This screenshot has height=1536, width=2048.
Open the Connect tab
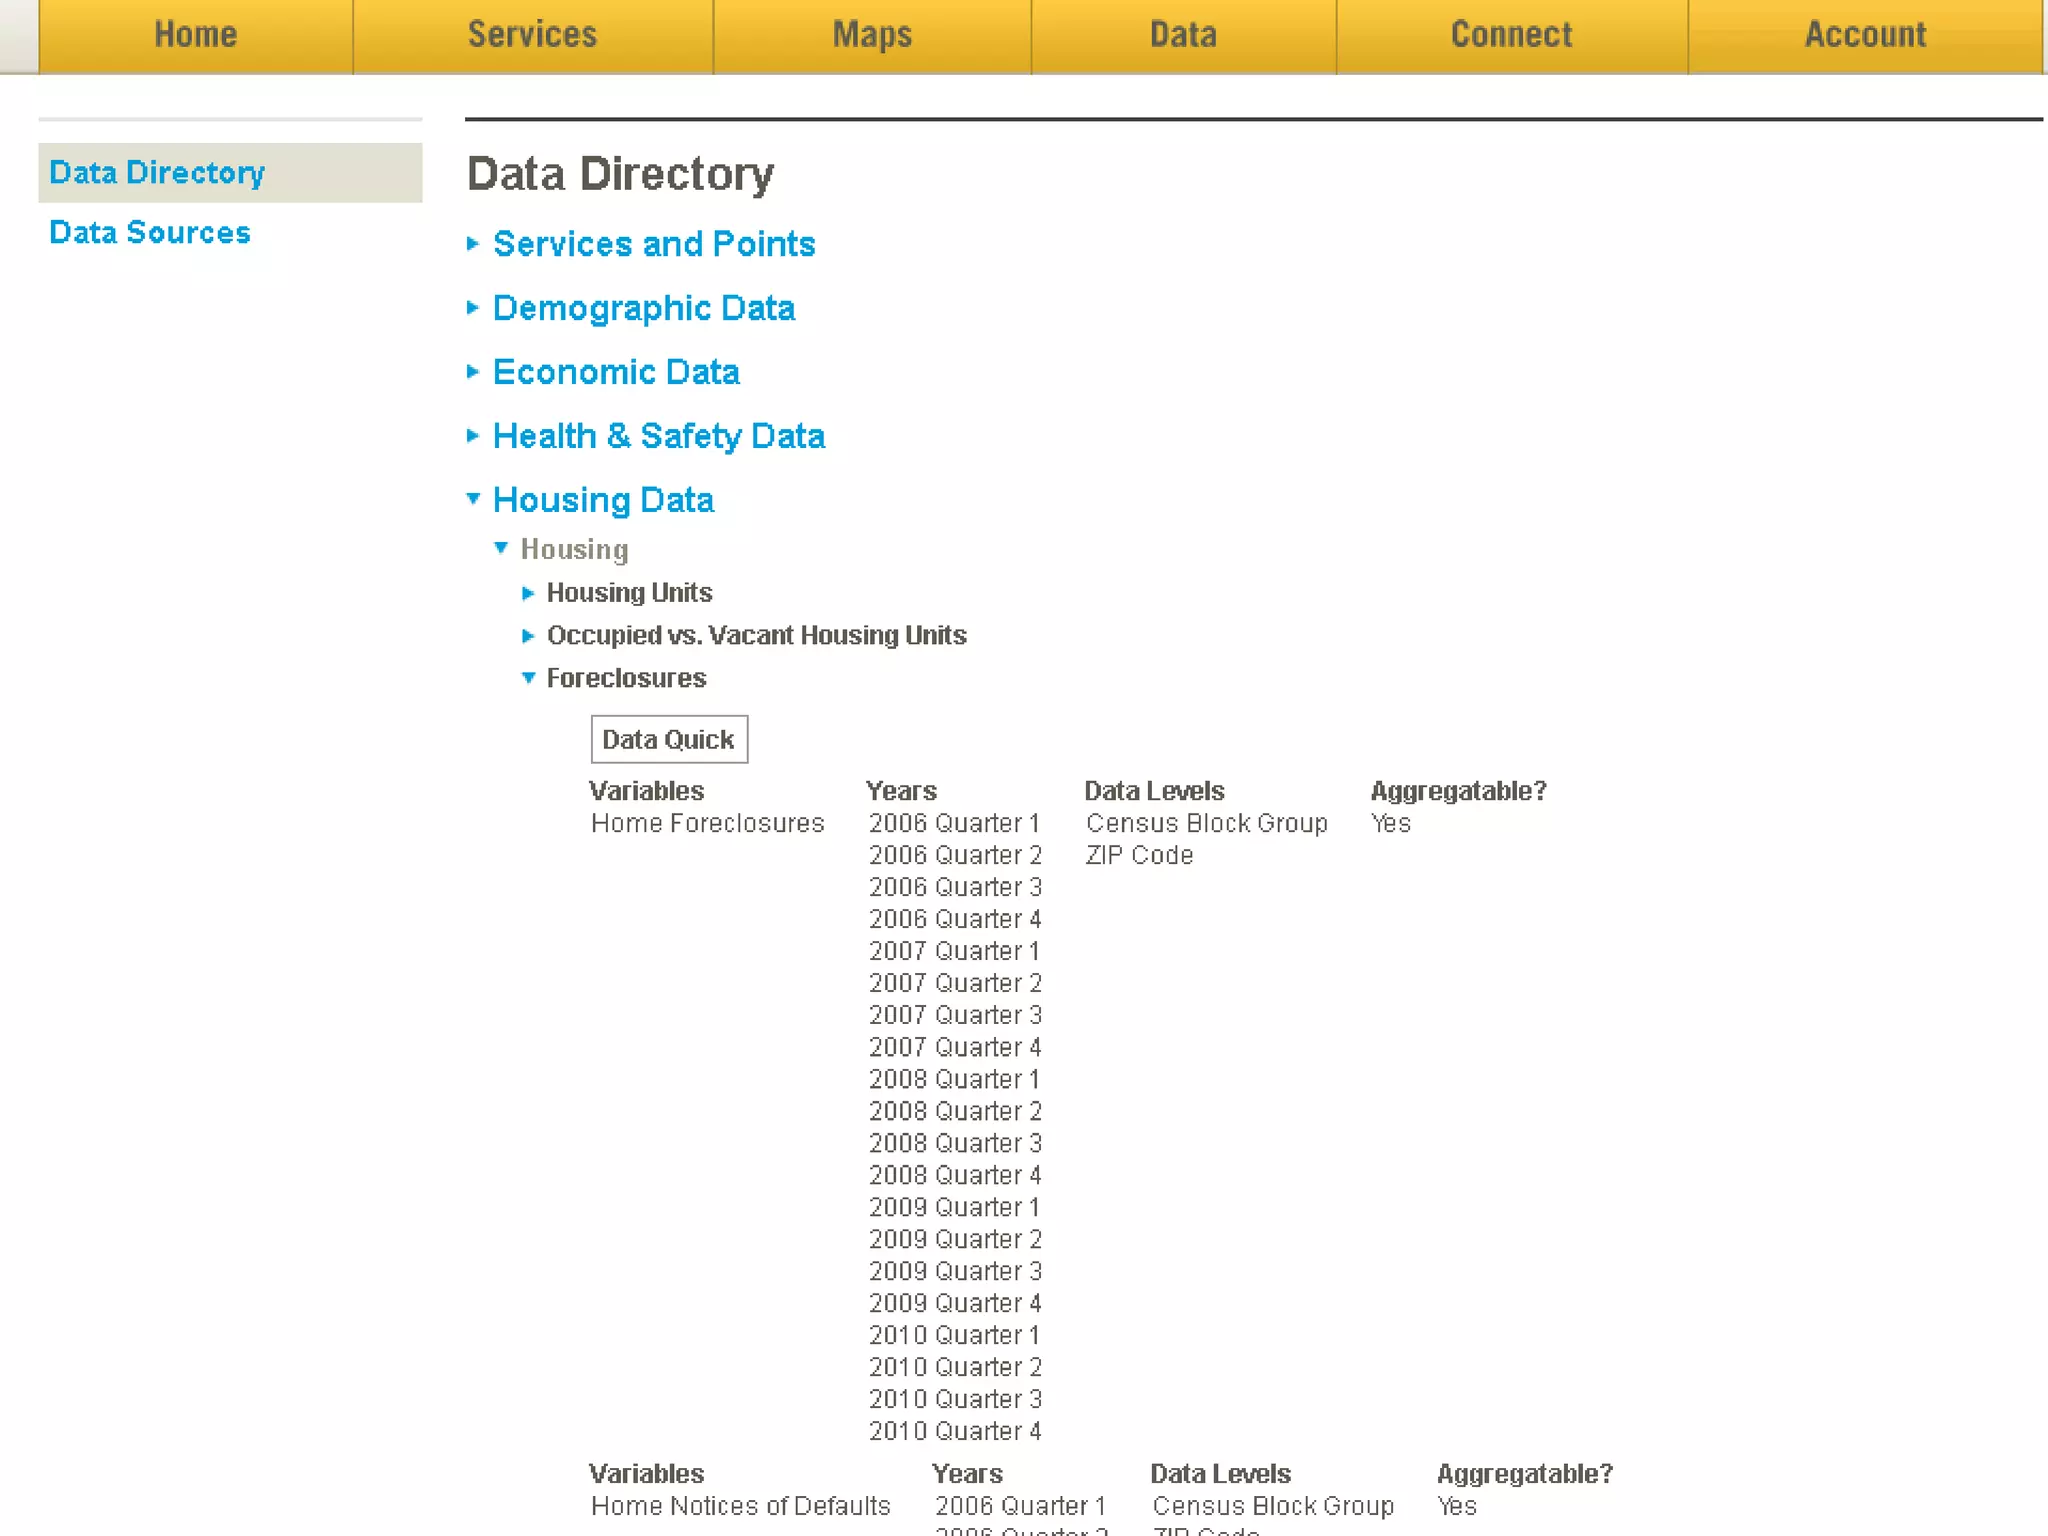tap(1511, 35)
